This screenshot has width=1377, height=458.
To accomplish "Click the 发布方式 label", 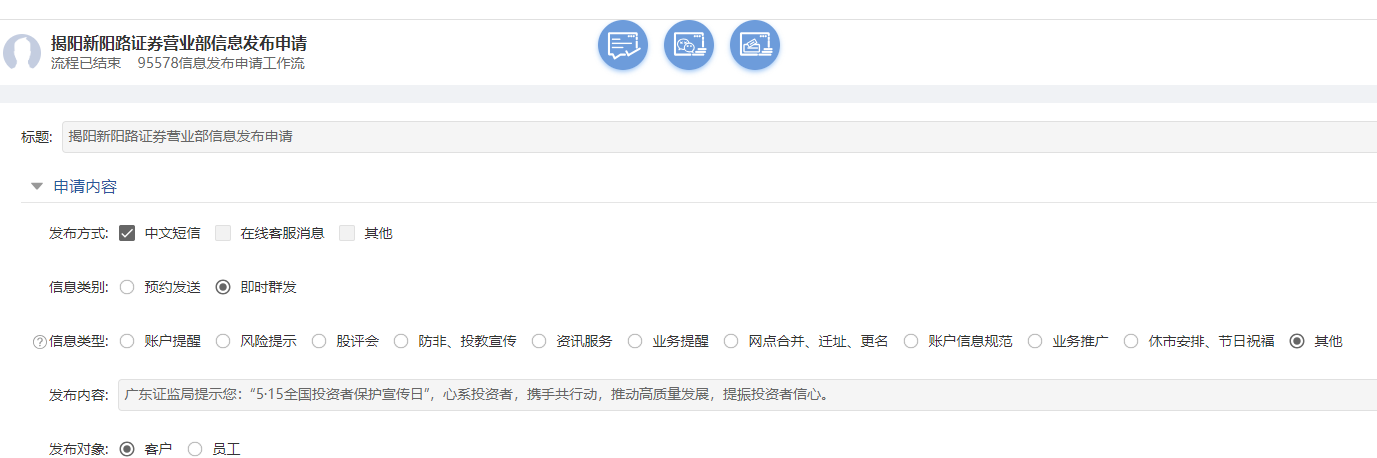I will [78, 233].
